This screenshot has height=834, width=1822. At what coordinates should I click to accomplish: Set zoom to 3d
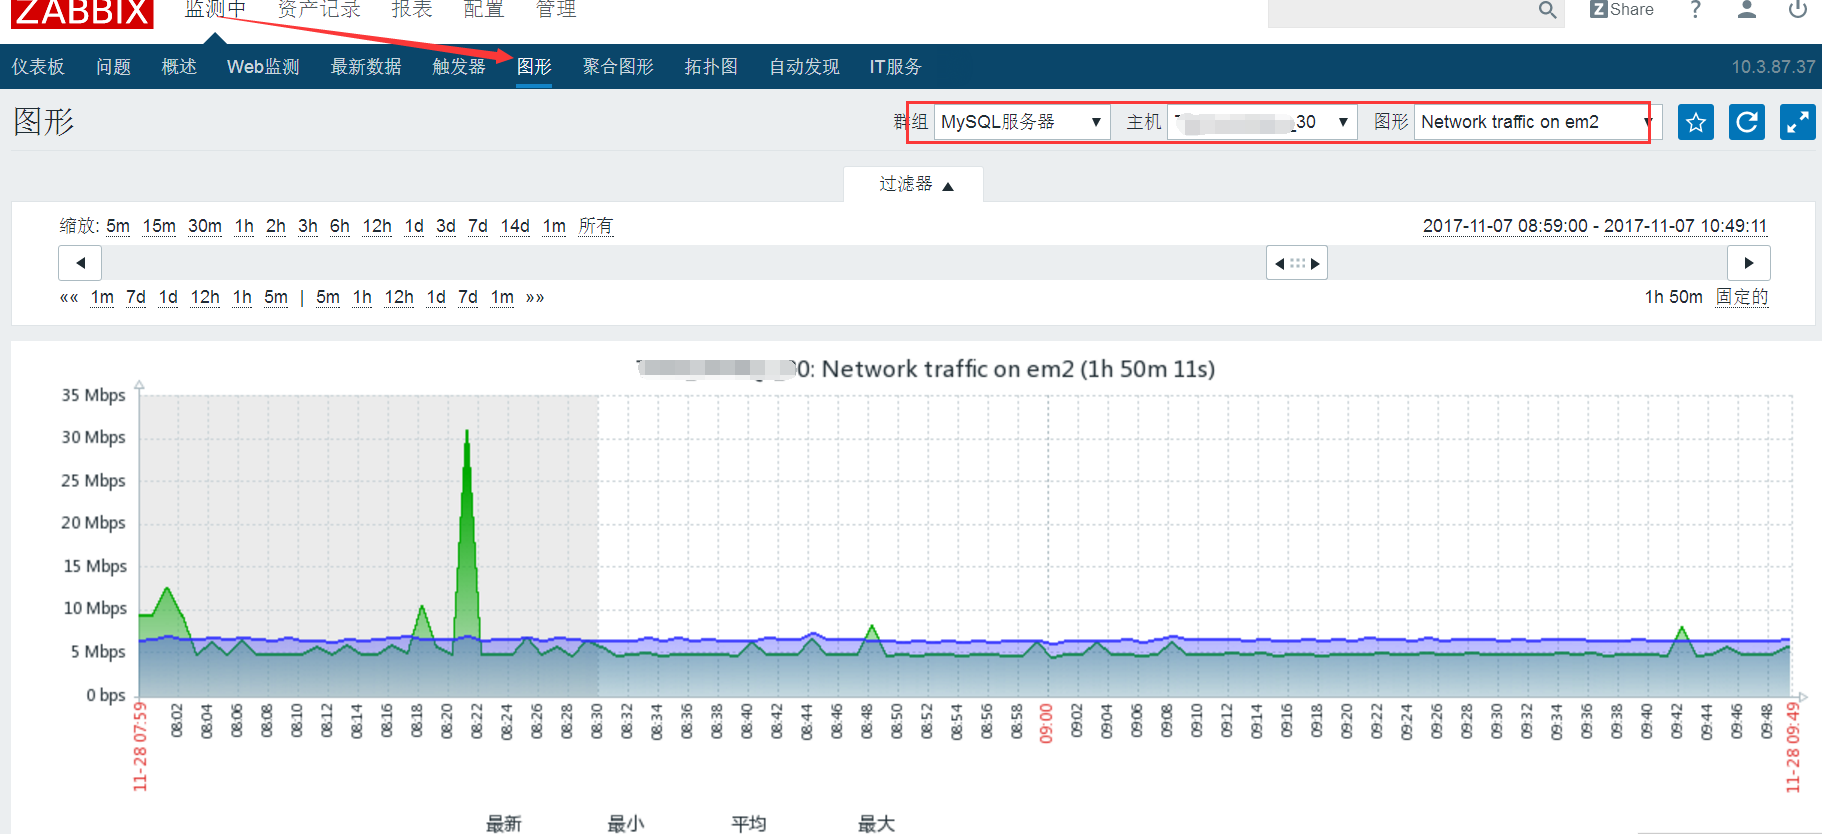446,226
